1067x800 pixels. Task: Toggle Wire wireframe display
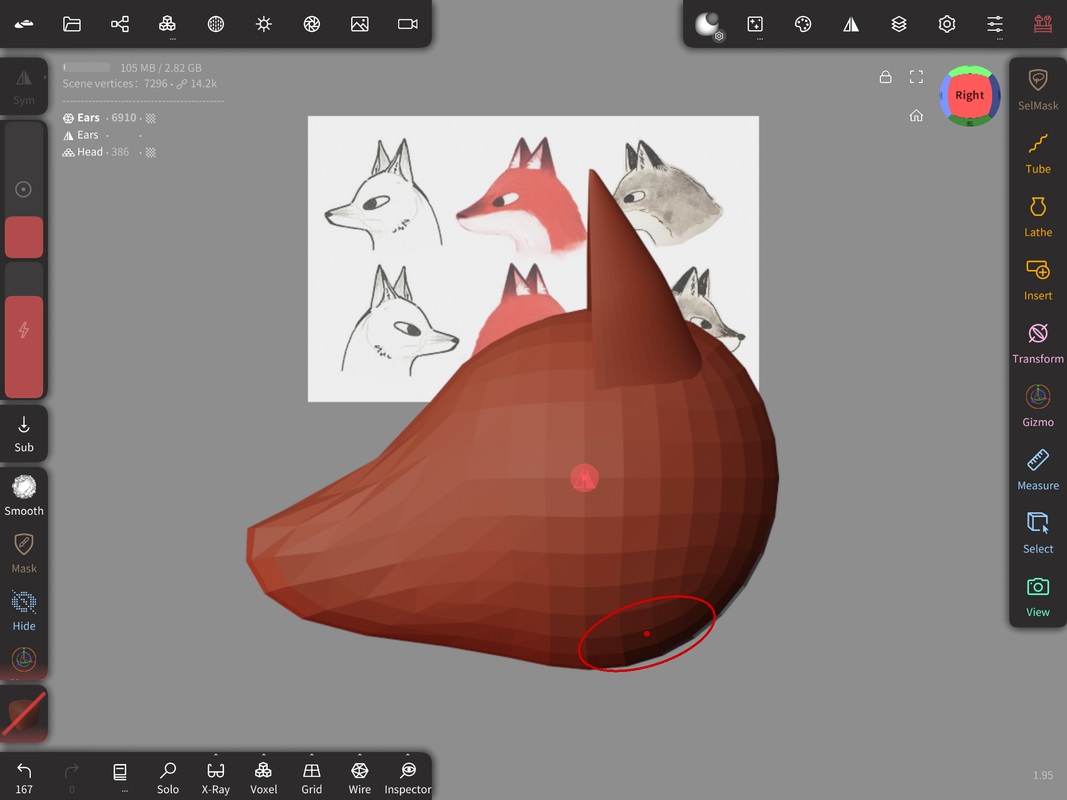360,776
